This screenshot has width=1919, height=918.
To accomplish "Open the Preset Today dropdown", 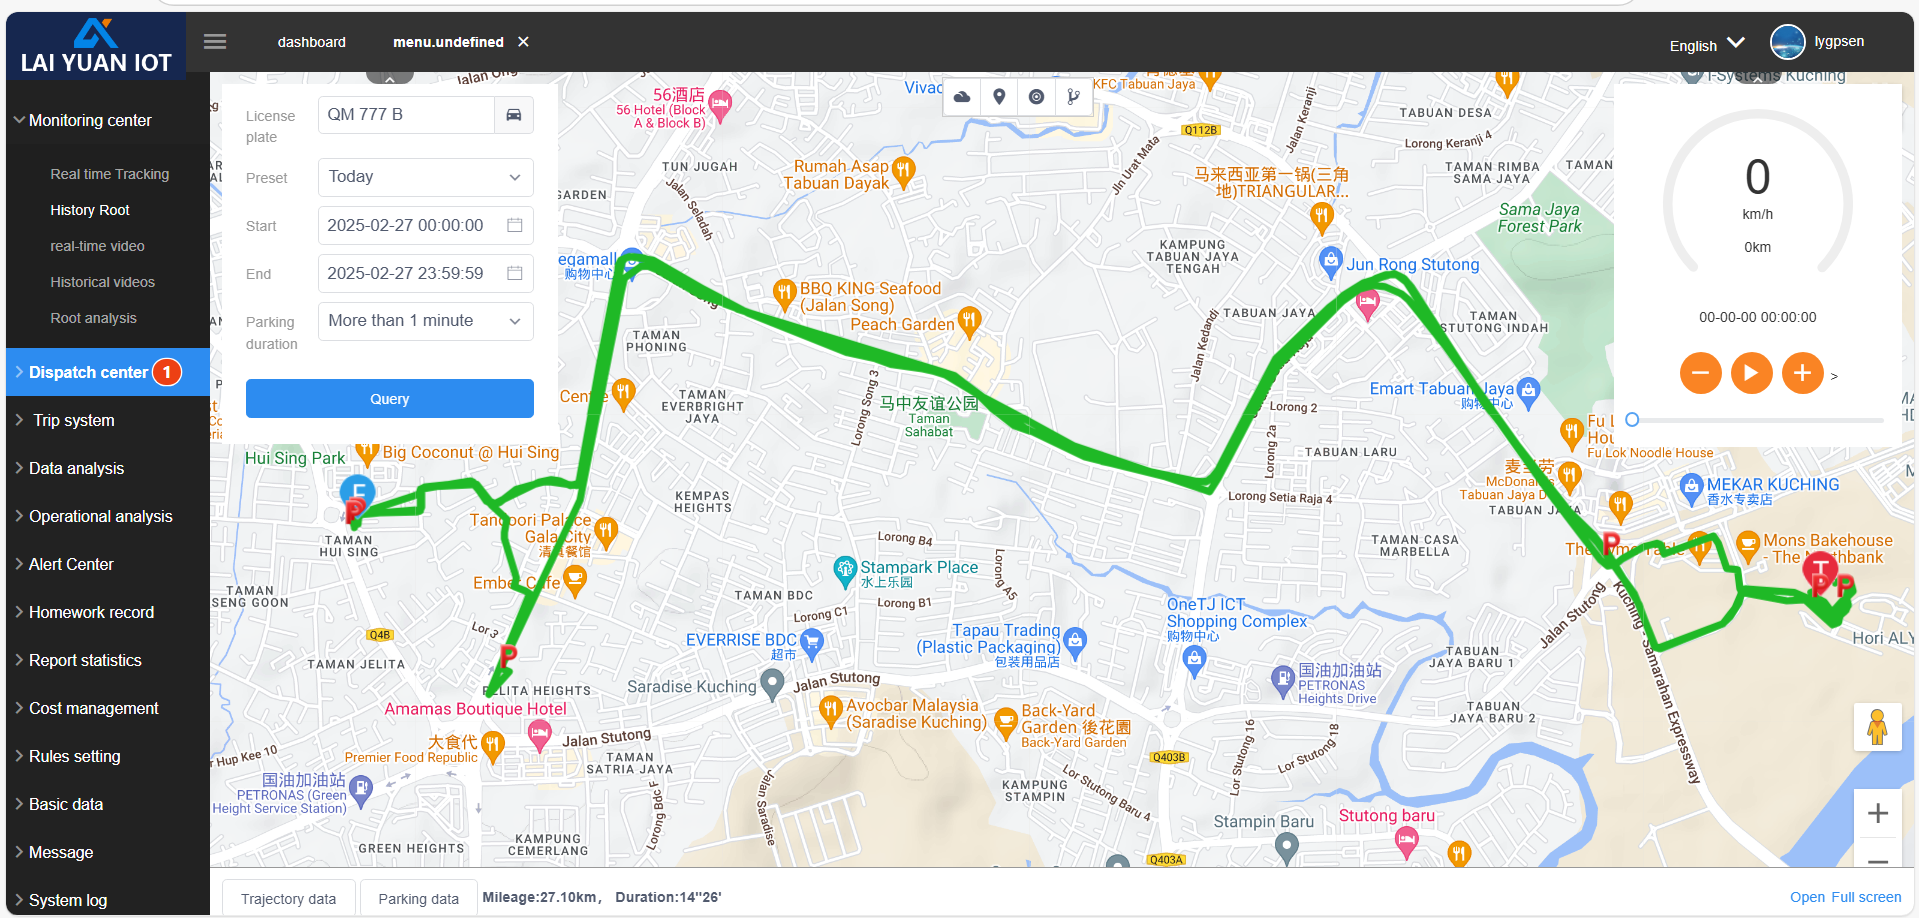I will coord(425,177).
